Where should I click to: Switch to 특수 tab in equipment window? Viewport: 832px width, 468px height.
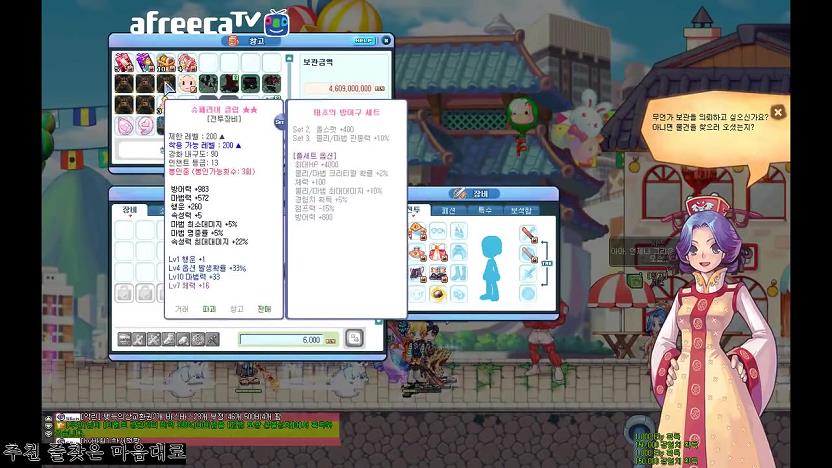484,210
